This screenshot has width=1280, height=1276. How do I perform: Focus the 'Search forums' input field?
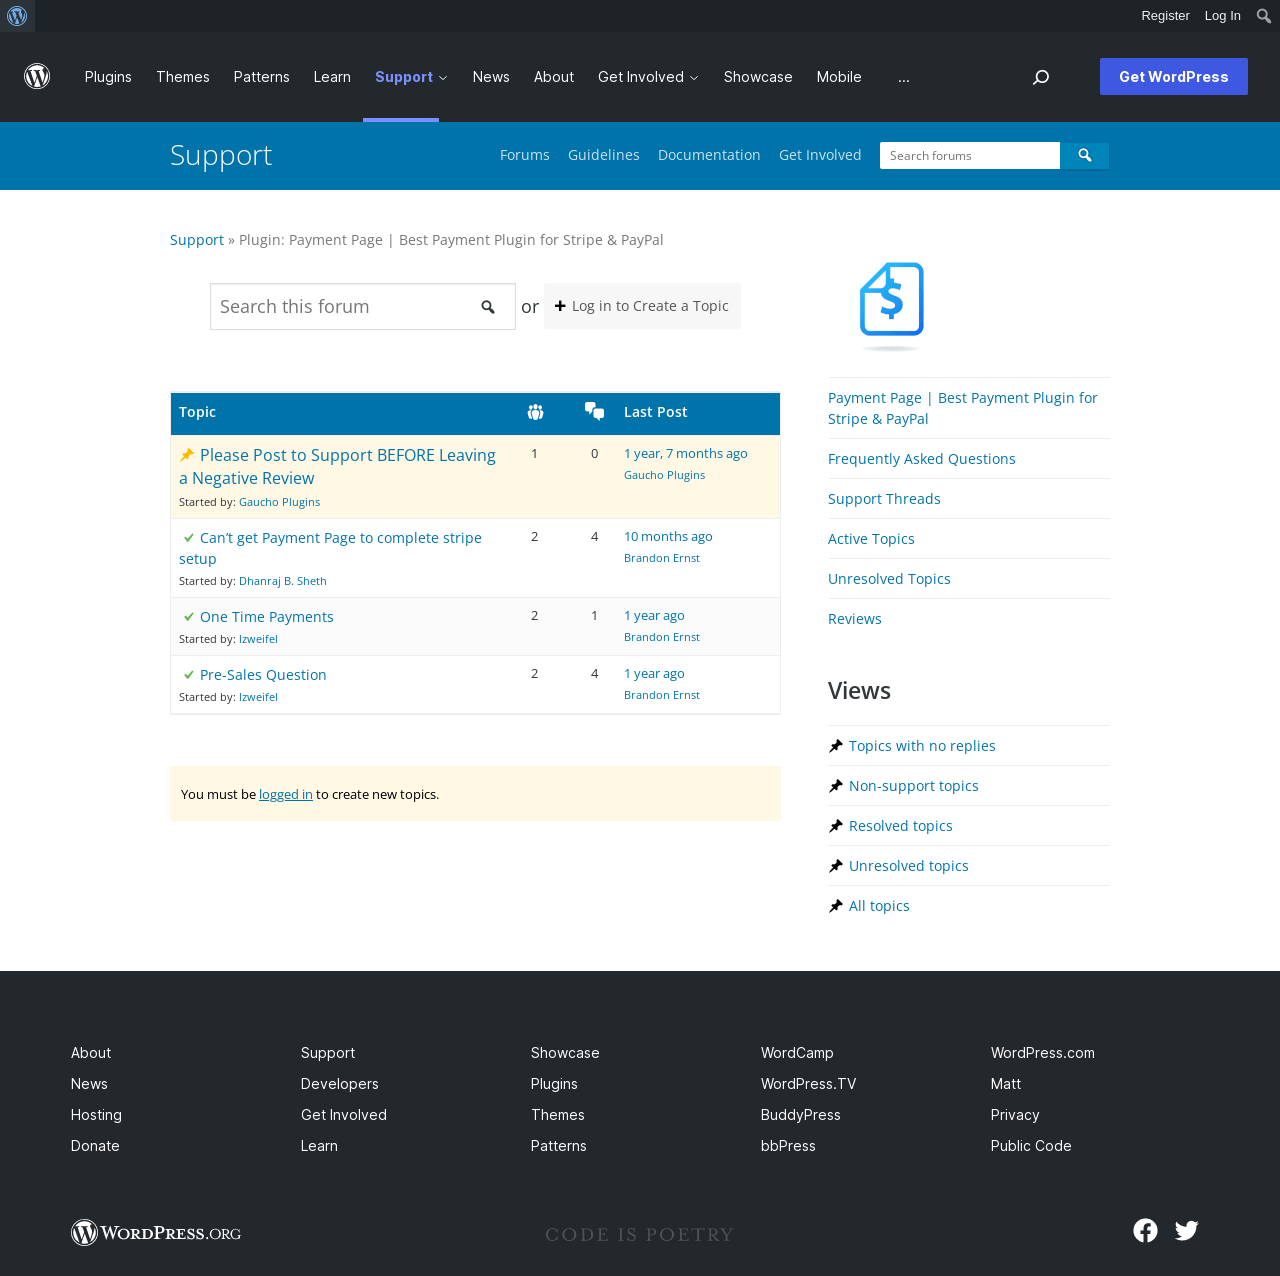[x=970, y=156]
